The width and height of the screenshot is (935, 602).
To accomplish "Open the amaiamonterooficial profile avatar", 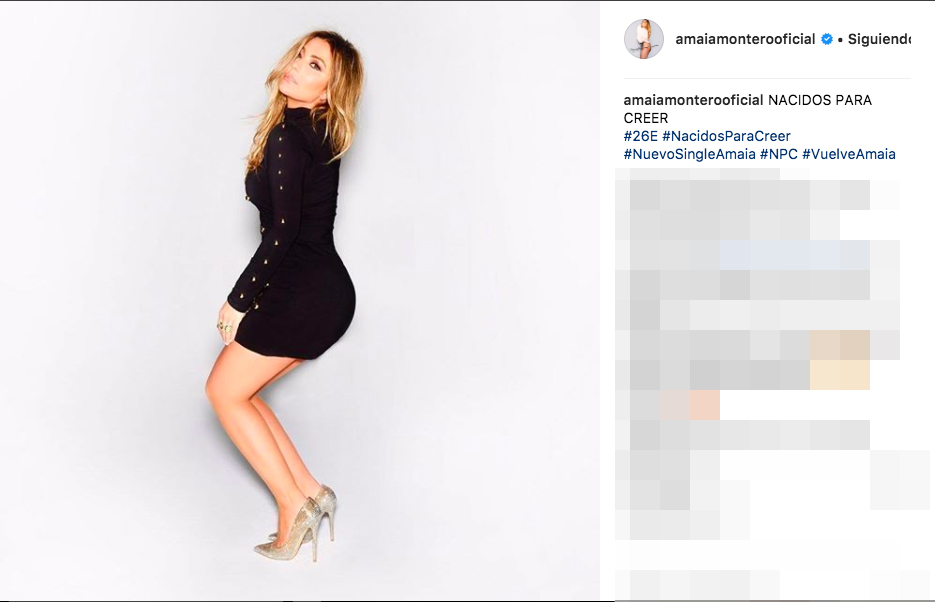I will [643, 39].
